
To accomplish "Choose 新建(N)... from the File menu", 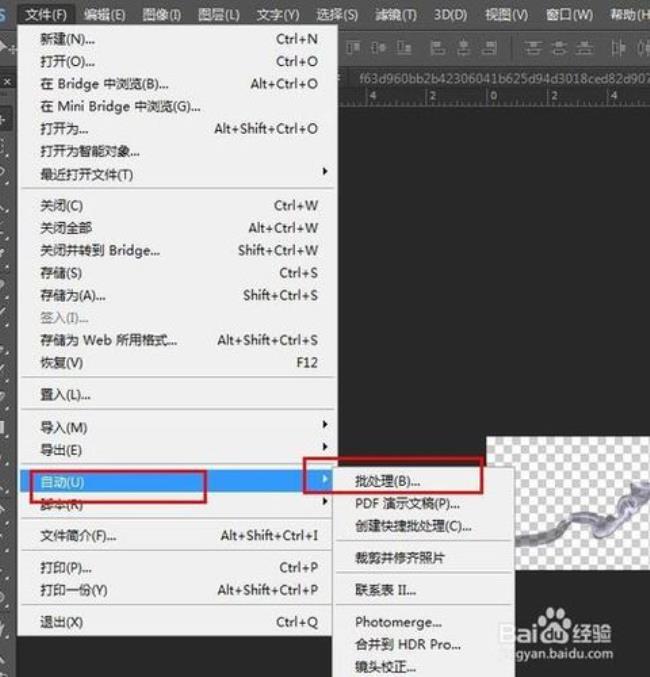I will coord(178,39).
